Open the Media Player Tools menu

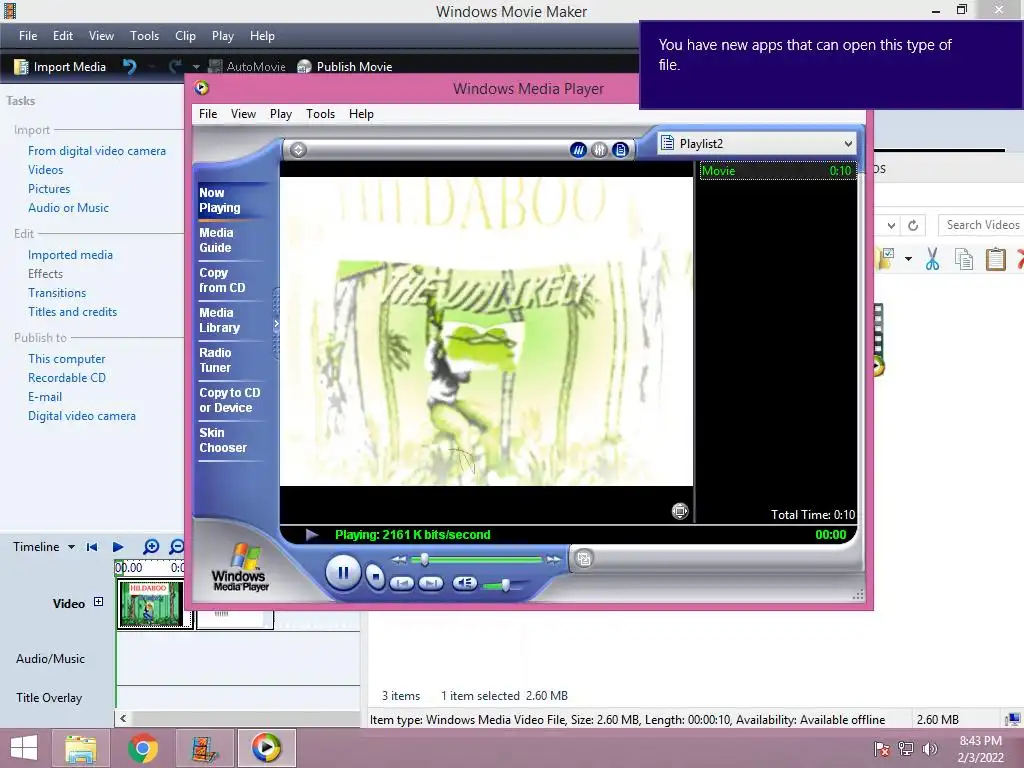tap(321, 114)
